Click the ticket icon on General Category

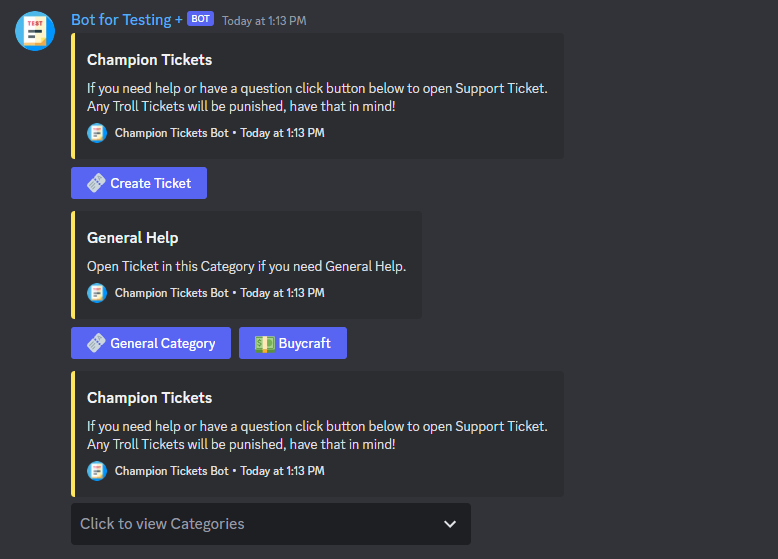point(96,343)
